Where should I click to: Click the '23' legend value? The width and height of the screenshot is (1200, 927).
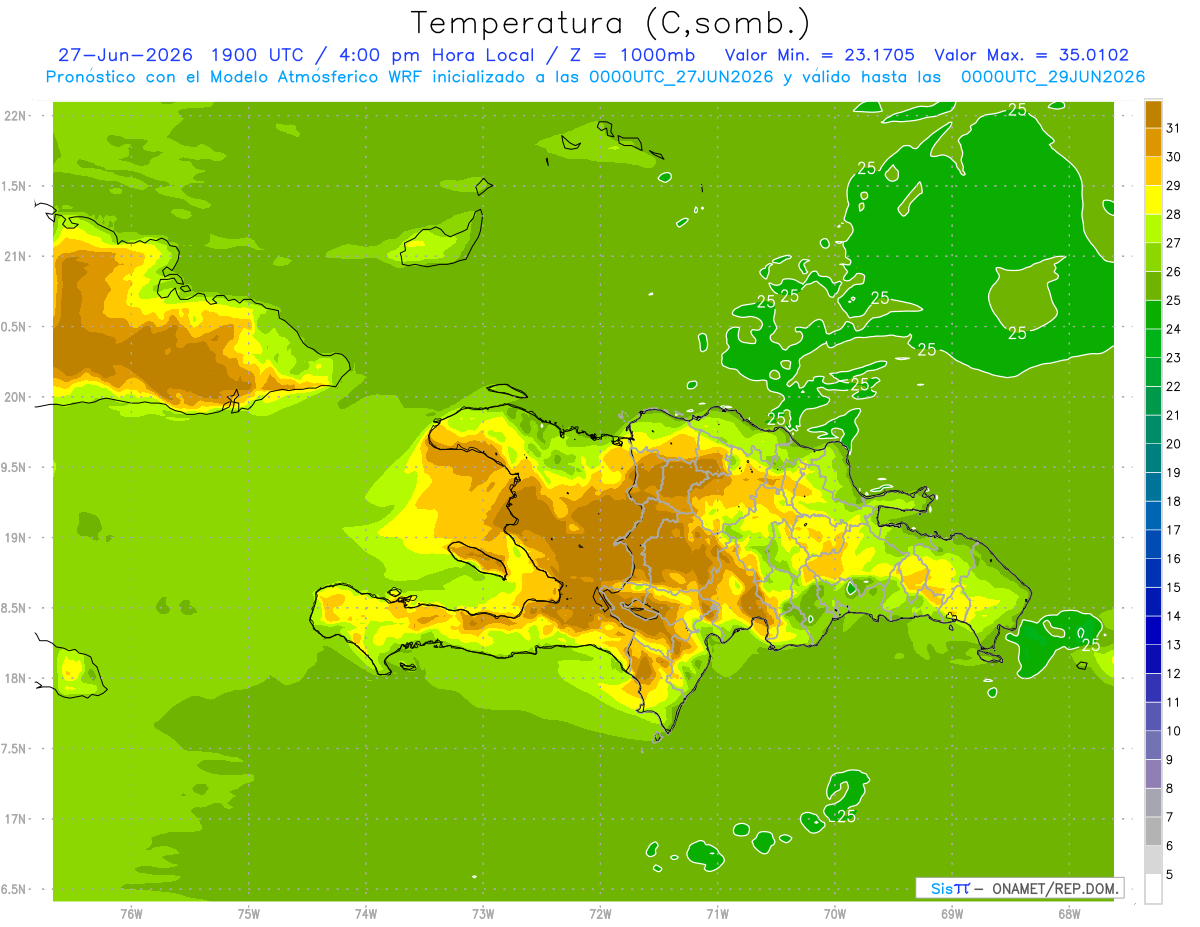(1173, 357)
